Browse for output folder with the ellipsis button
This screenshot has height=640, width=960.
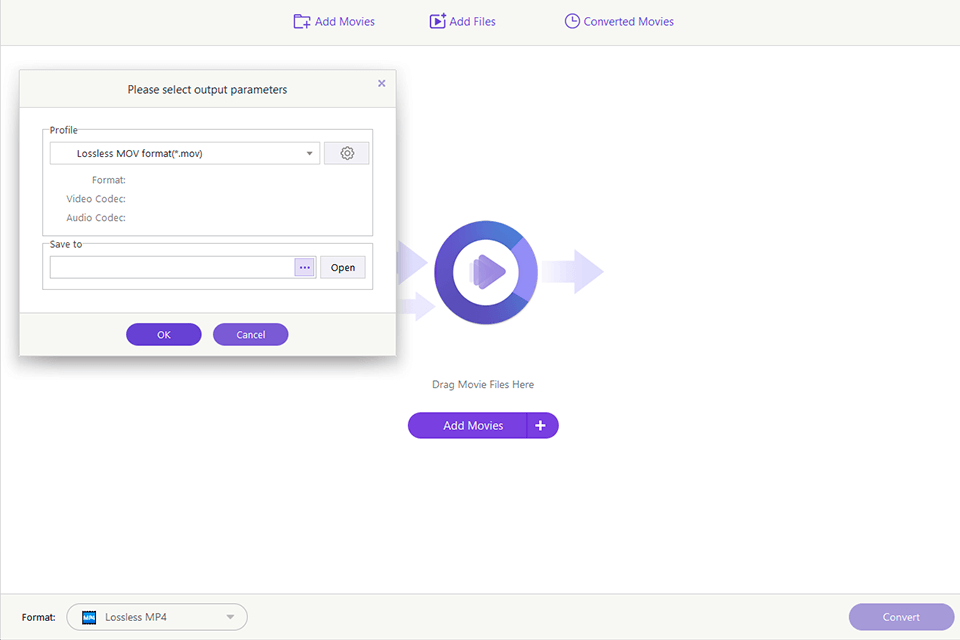[x=305, y=267]
